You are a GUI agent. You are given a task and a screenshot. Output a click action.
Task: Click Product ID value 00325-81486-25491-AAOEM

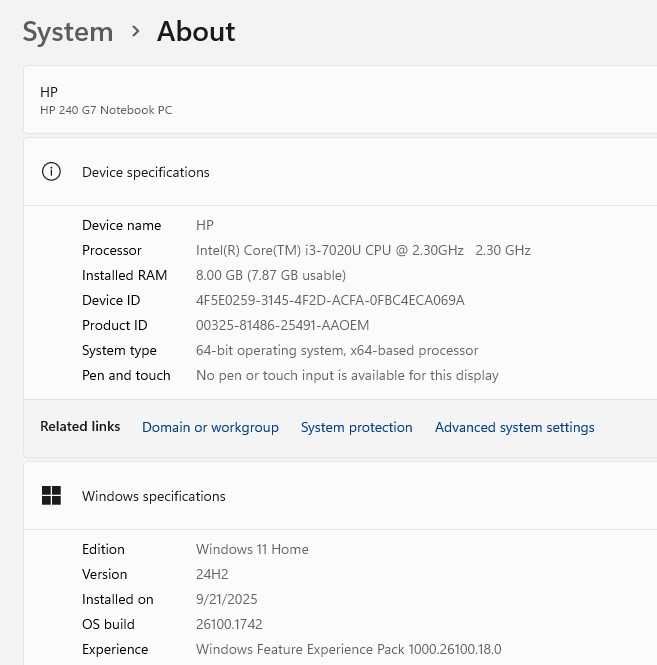(x=282, y=325)
